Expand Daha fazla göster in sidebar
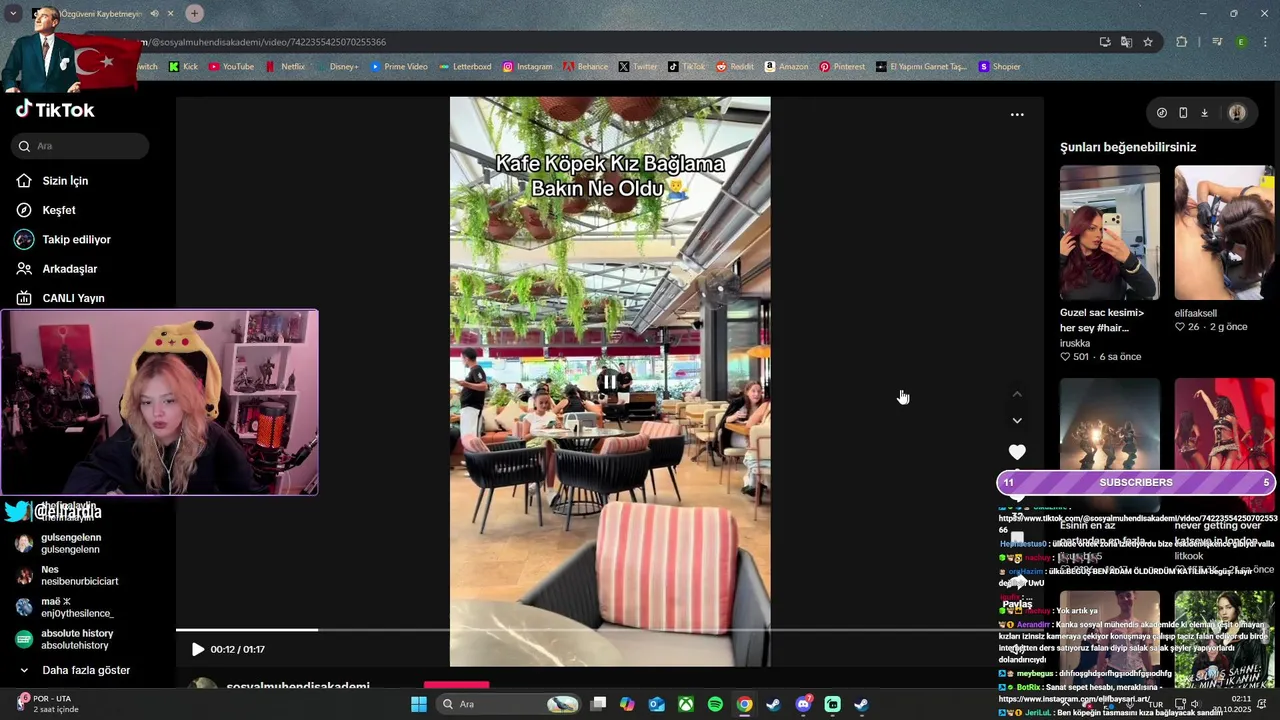 pos(74,670)
